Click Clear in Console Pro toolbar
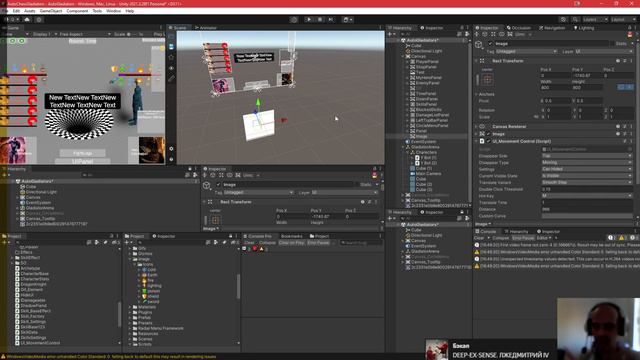The width and height of the screenshot is (640, 360). click(249, 242)
